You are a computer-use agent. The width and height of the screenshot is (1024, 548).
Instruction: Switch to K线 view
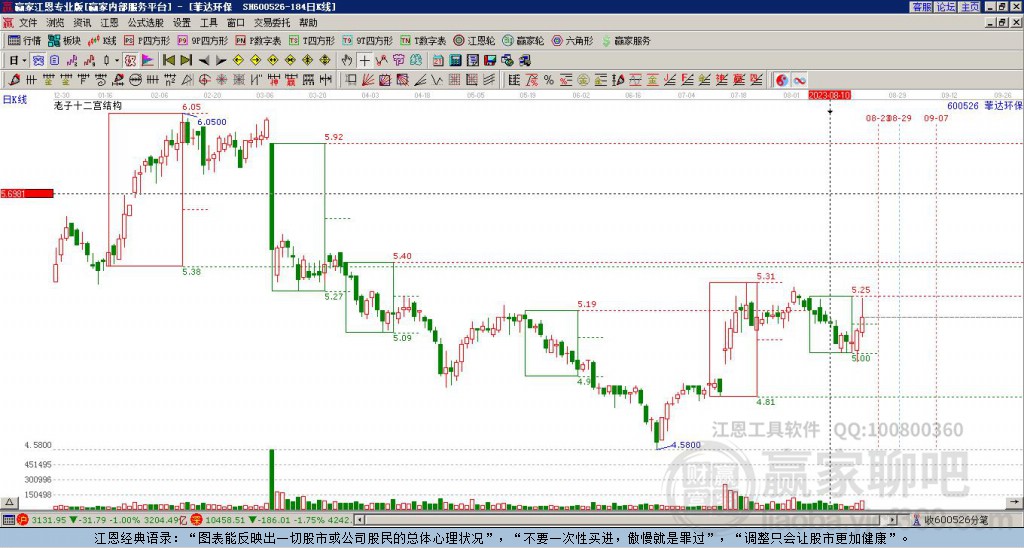102,40
